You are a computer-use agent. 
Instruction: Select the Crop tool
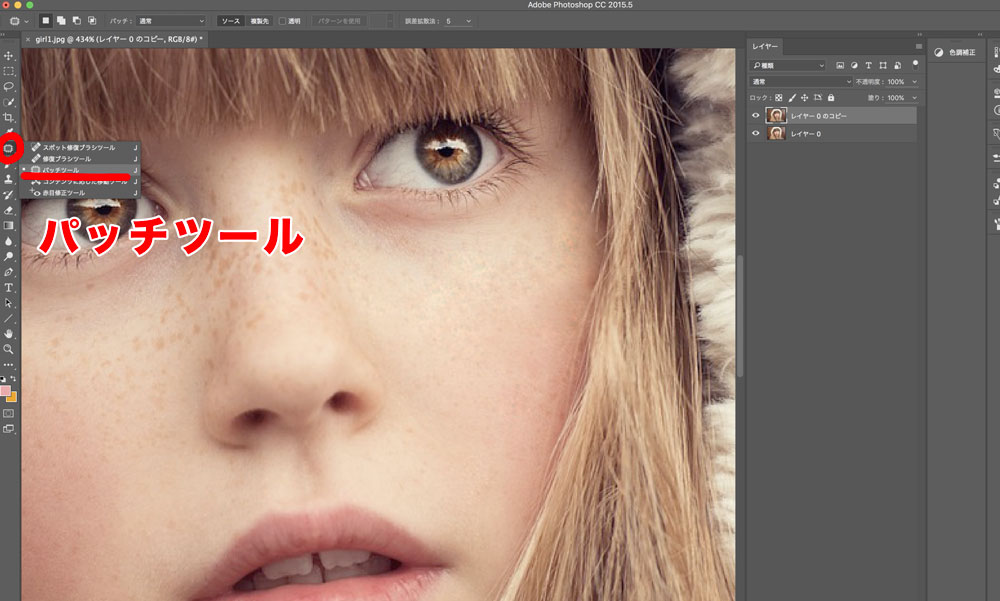[x=8, y=117]
